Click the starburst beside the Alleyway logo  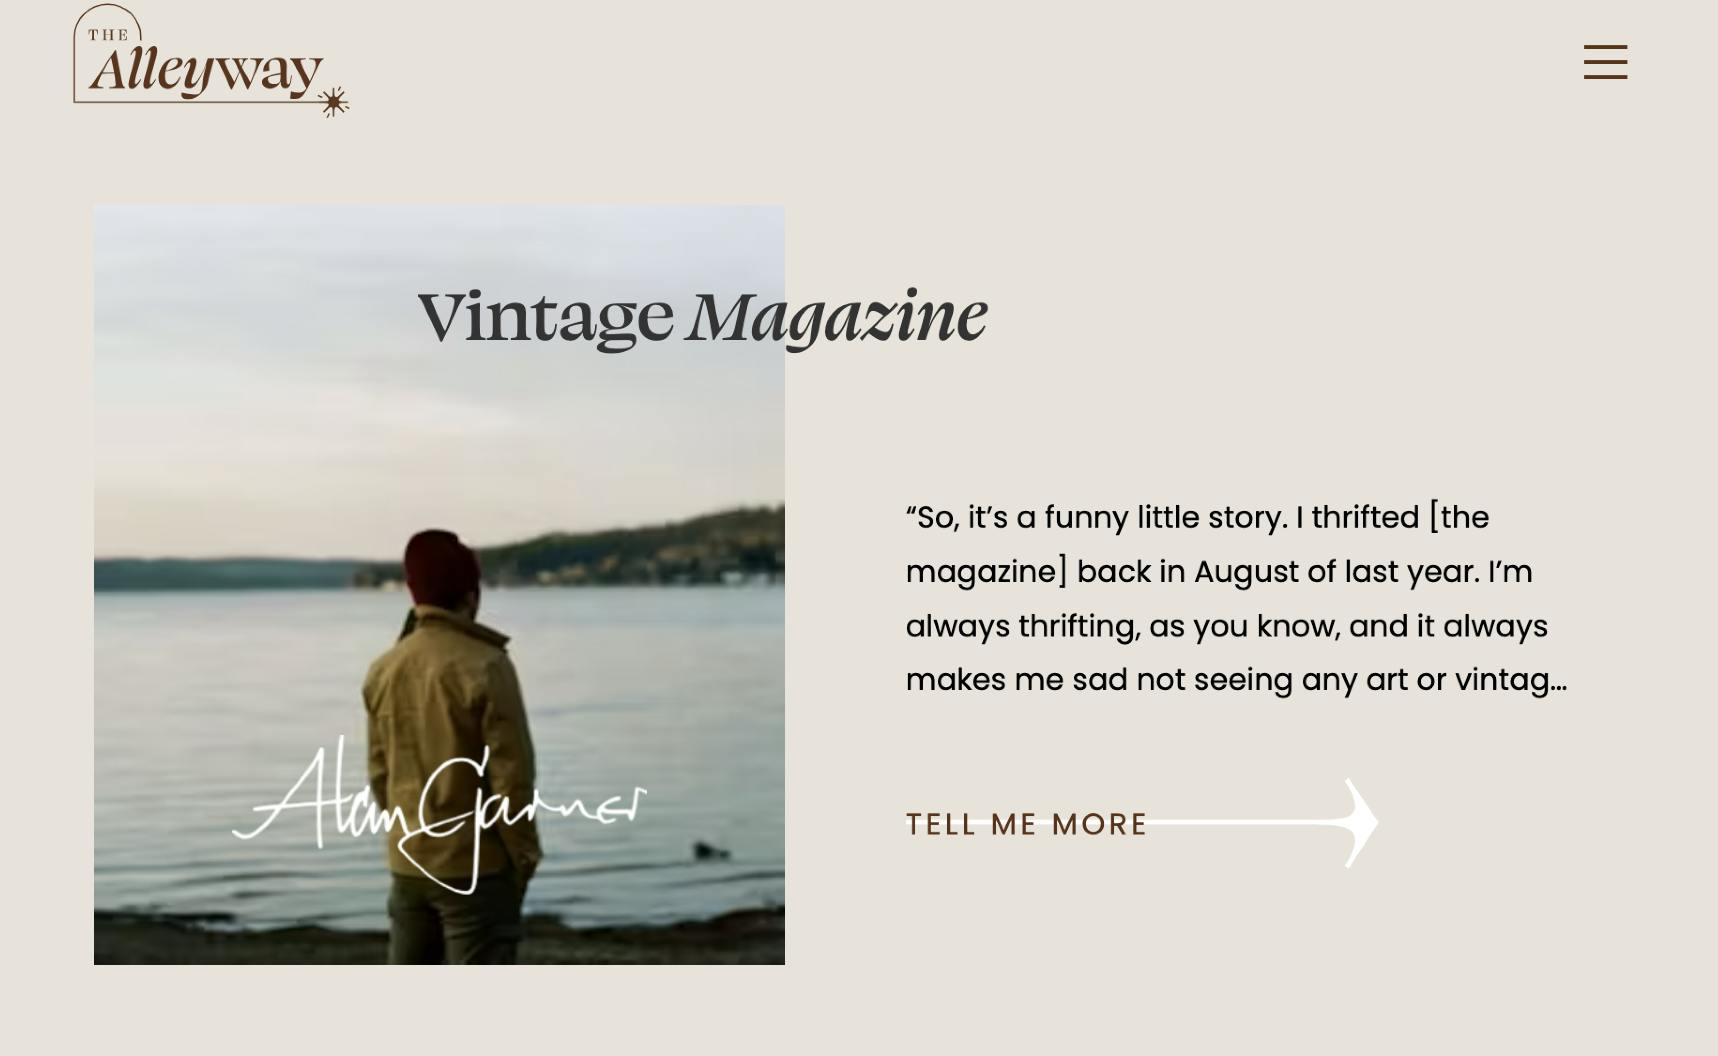tap(333, 101)
